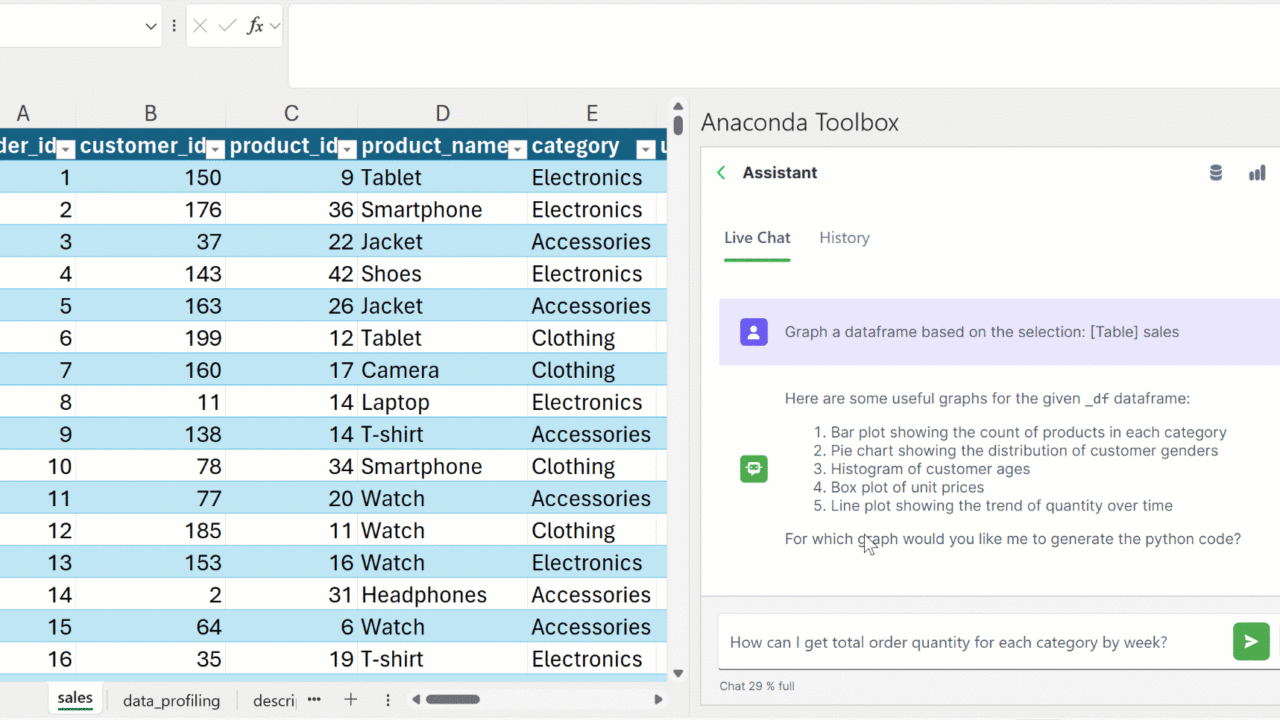Expand the product_name filter dropdown
This screenshot has height=720, width=1280.
(517, 149)
